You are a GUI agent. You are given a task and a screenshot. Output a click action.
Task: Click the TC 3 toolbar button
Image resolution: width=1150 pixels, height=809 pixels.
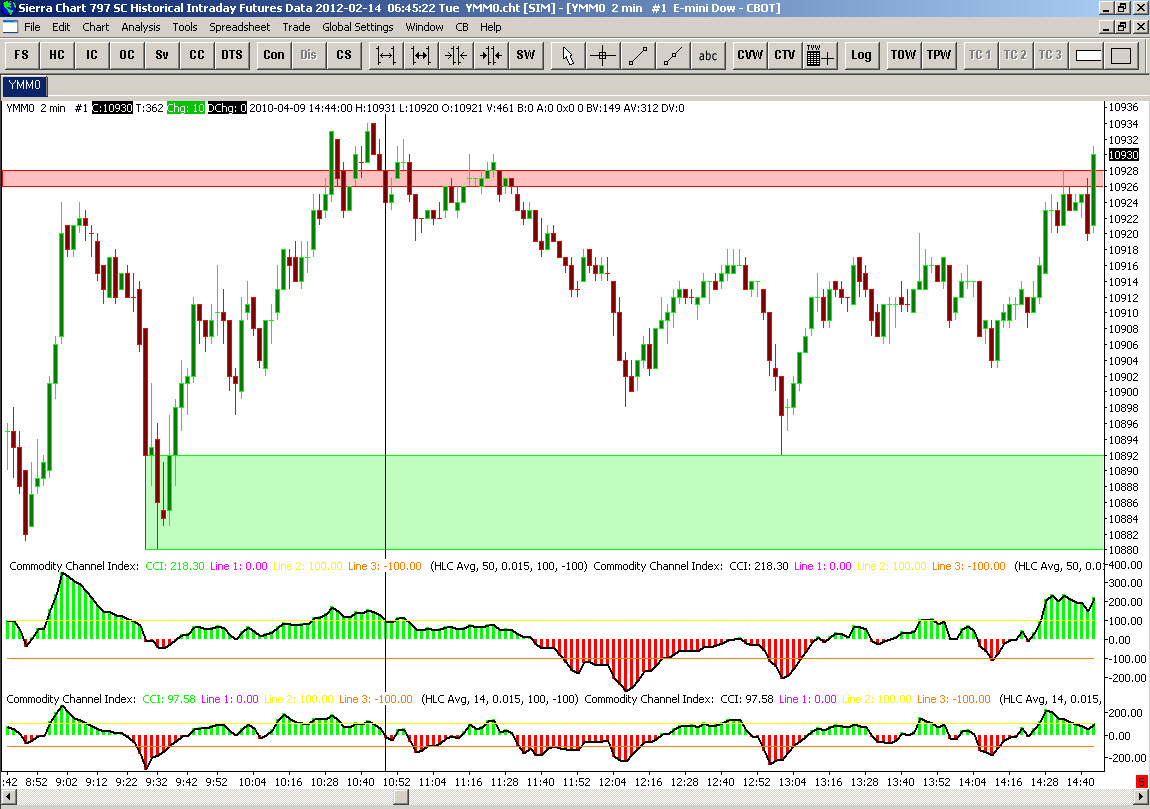coord(1050,55)
